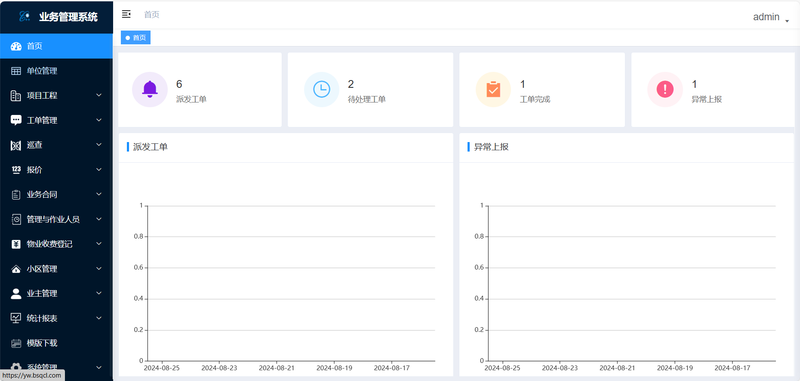Expand the 工单管理 submenu chevron

click(99, 120)
